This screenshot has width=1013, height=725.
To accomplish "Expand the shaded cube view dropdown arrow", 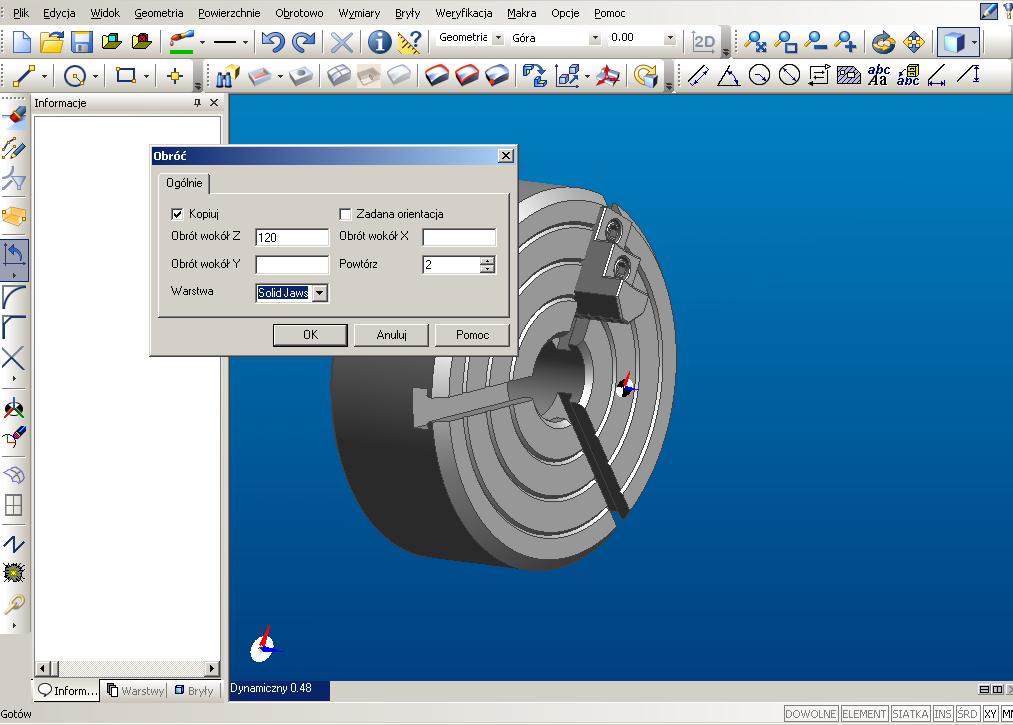I will tap(974, 43).
